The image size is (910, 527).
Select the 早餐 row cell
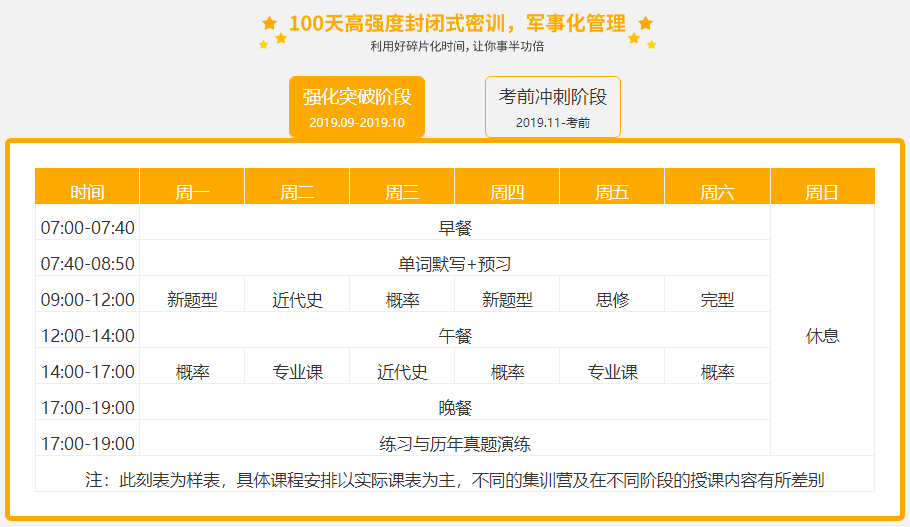pos(455,228)
